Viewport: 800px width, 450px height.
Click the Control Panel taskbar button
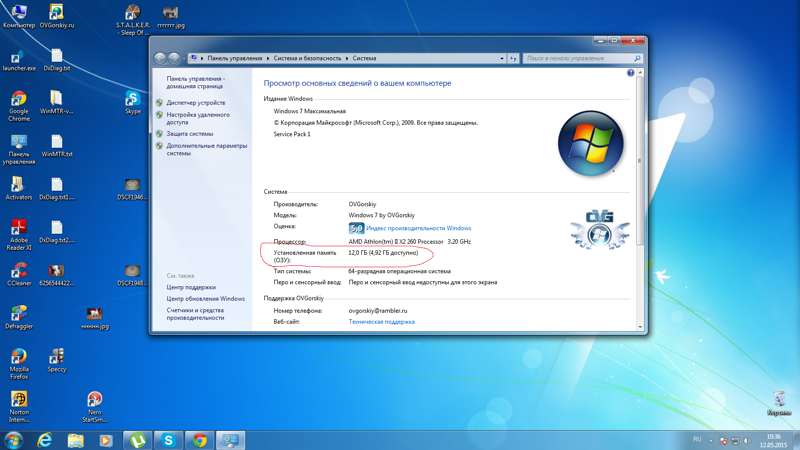(230, 440)
